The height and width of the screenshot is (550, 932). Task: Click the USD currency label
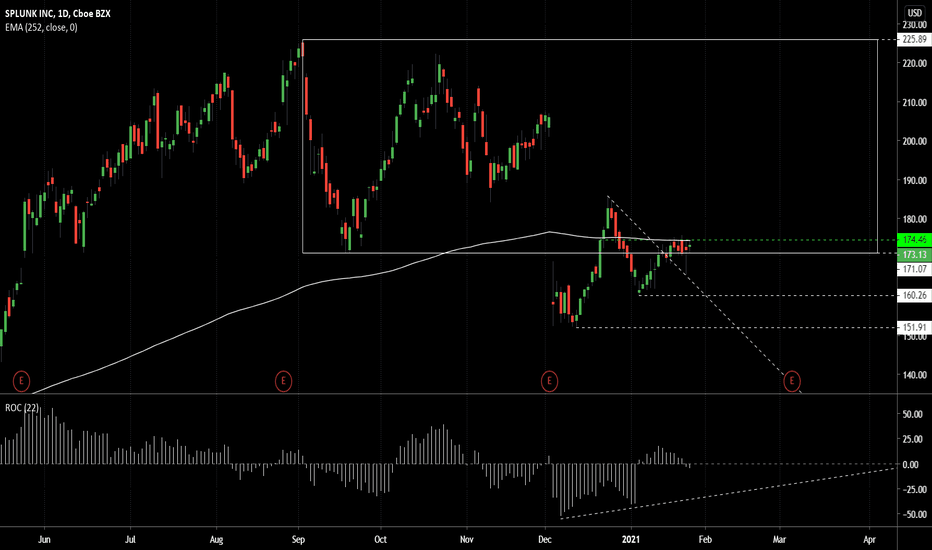coord(914,13)
